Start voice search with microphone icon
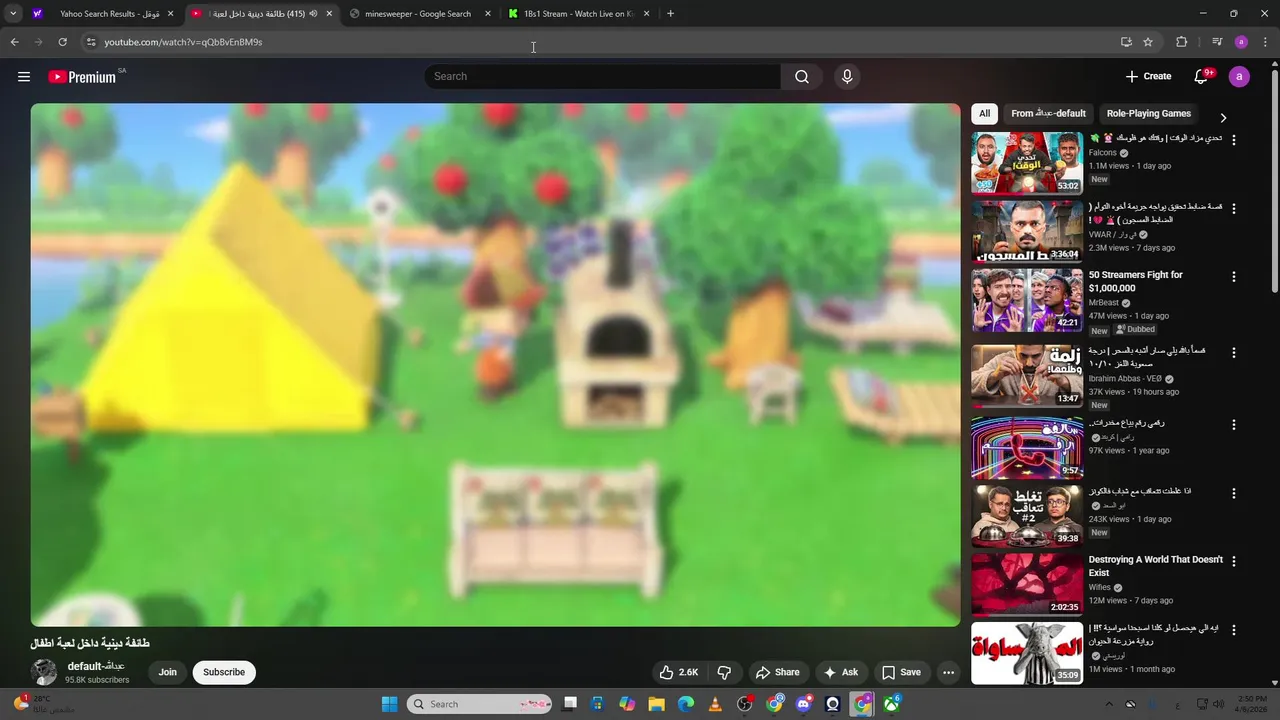Screen dimensions: 1280x720 pyautogui.click(x=847, y=77)
